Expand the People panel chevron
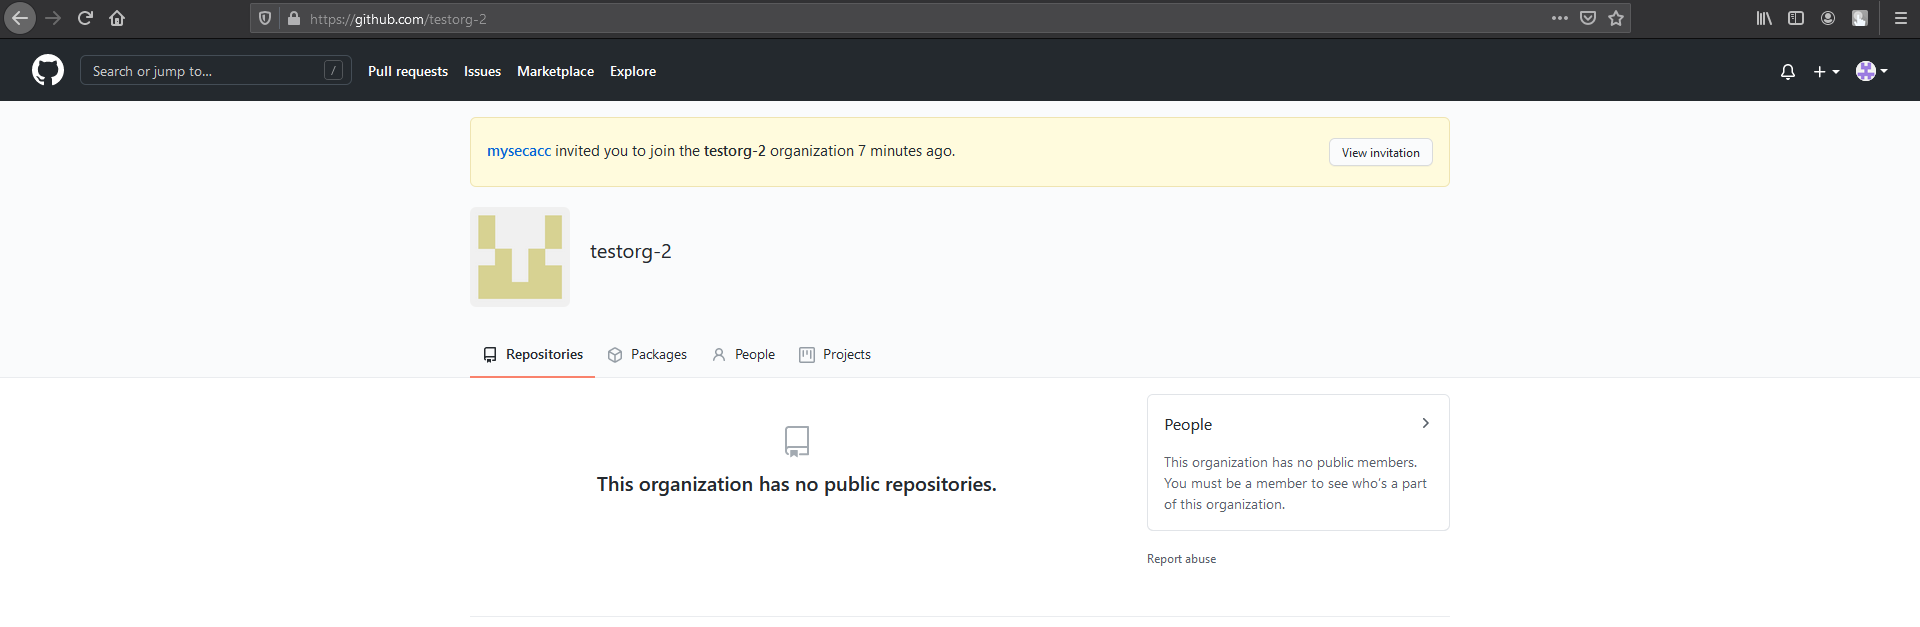1920x627 pixels. click(x=1425, y=424)
